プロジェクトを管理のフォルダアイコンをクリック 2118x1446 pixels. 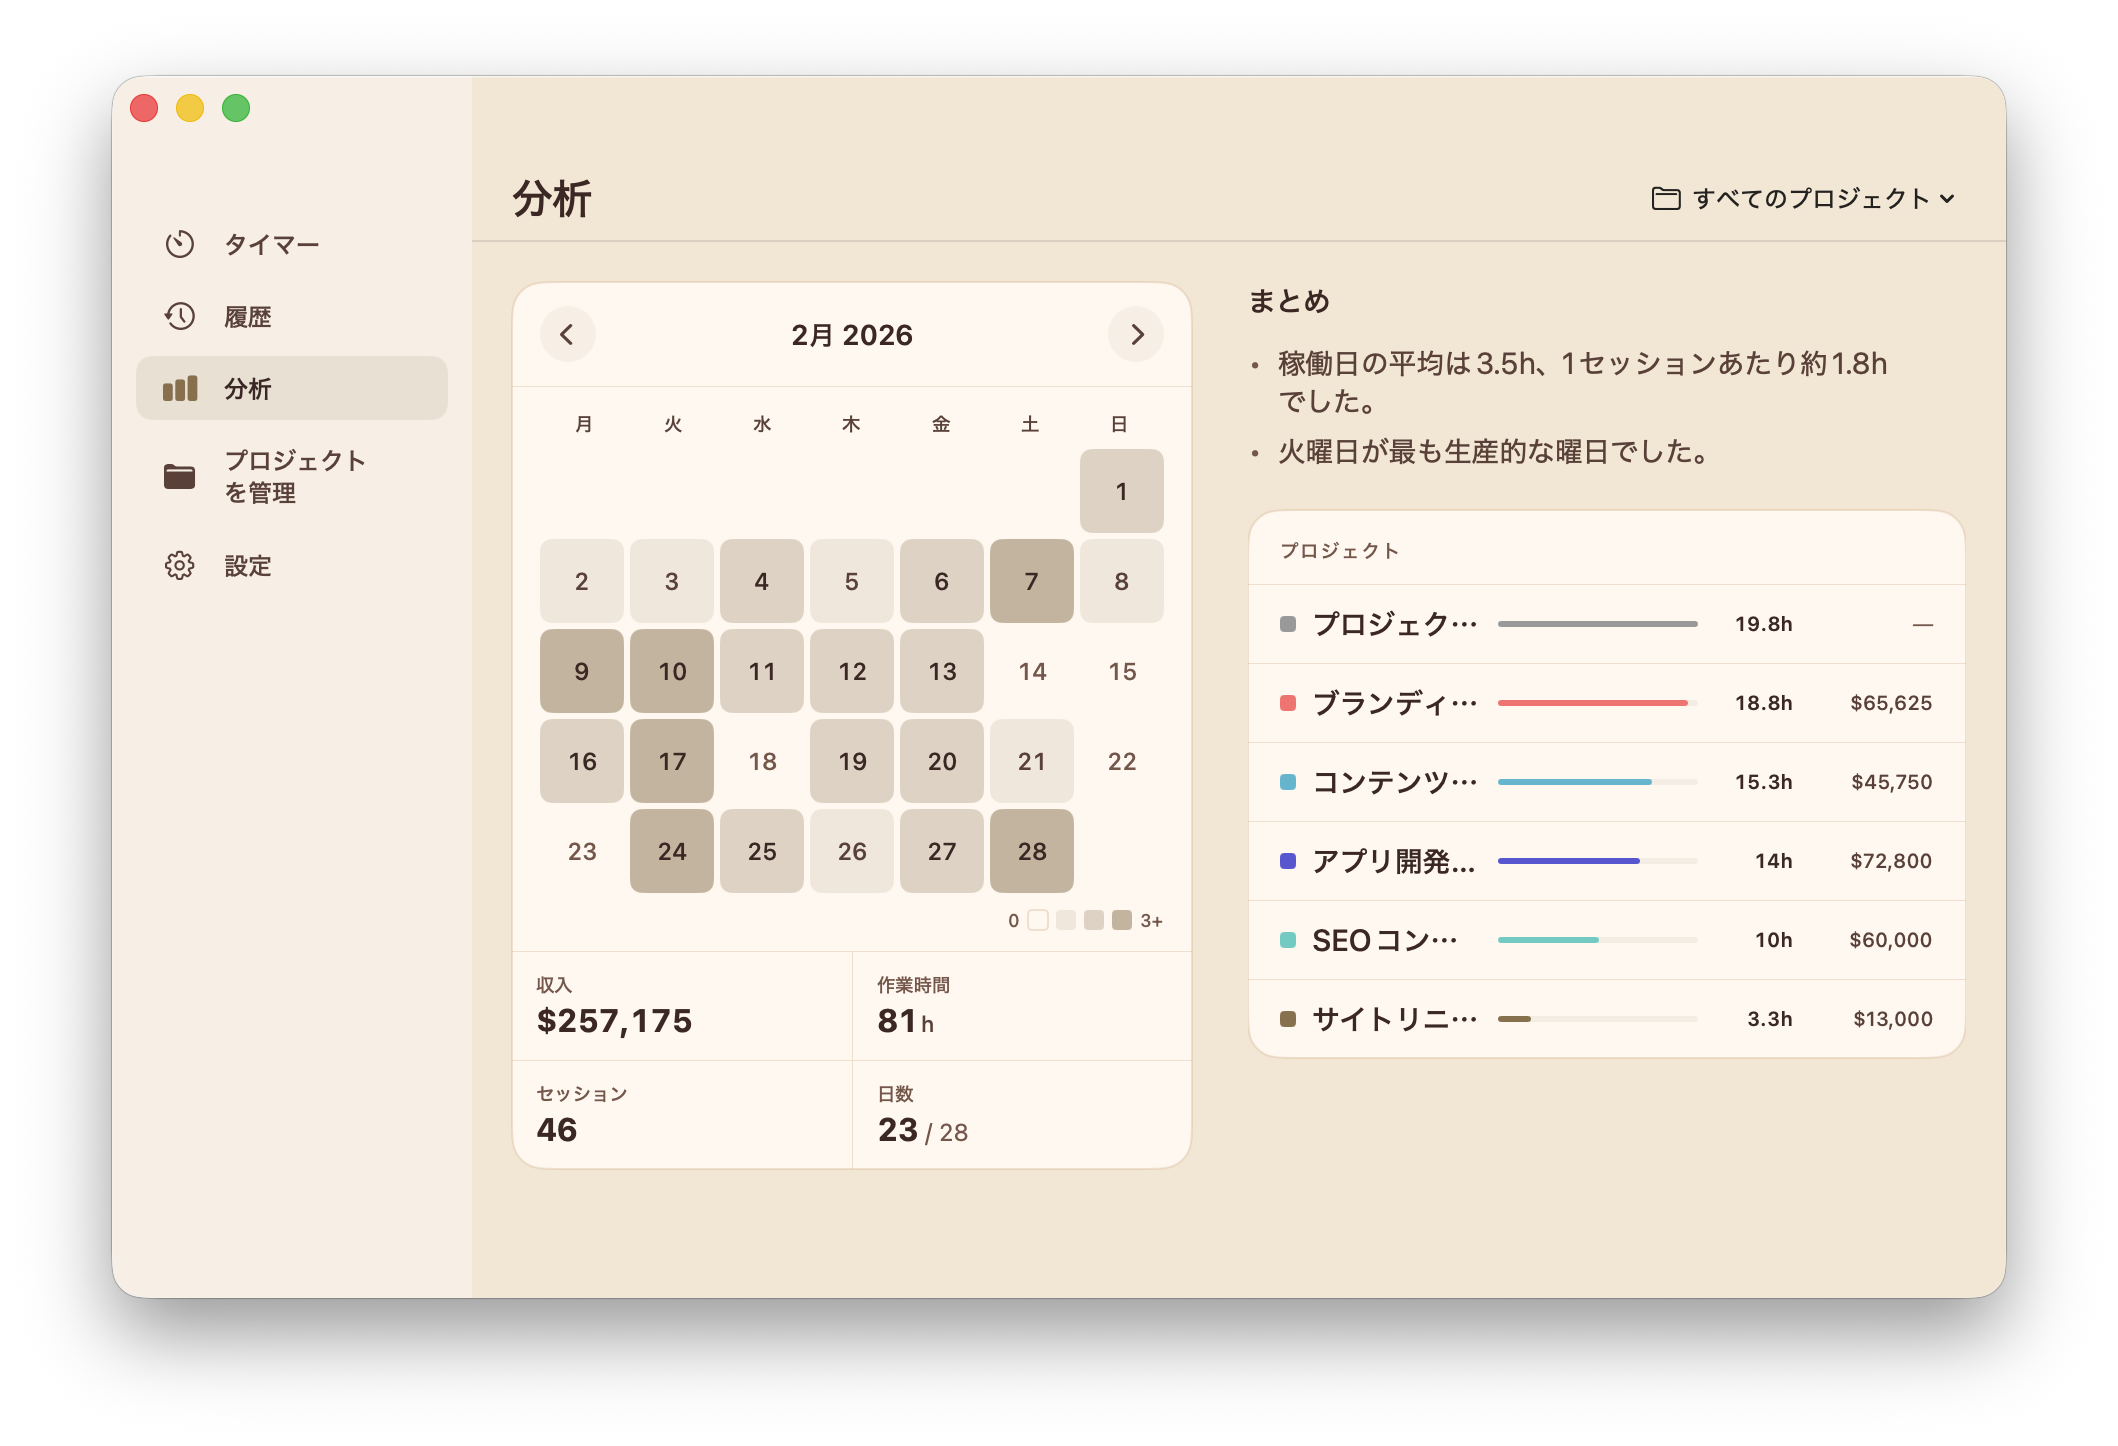180,477
